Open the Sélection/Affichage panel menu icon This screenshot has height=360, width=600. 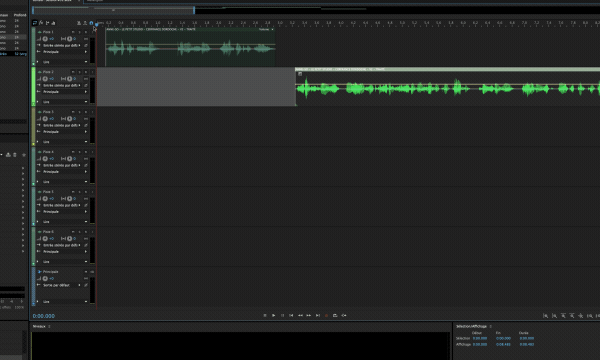click(491, 326)
